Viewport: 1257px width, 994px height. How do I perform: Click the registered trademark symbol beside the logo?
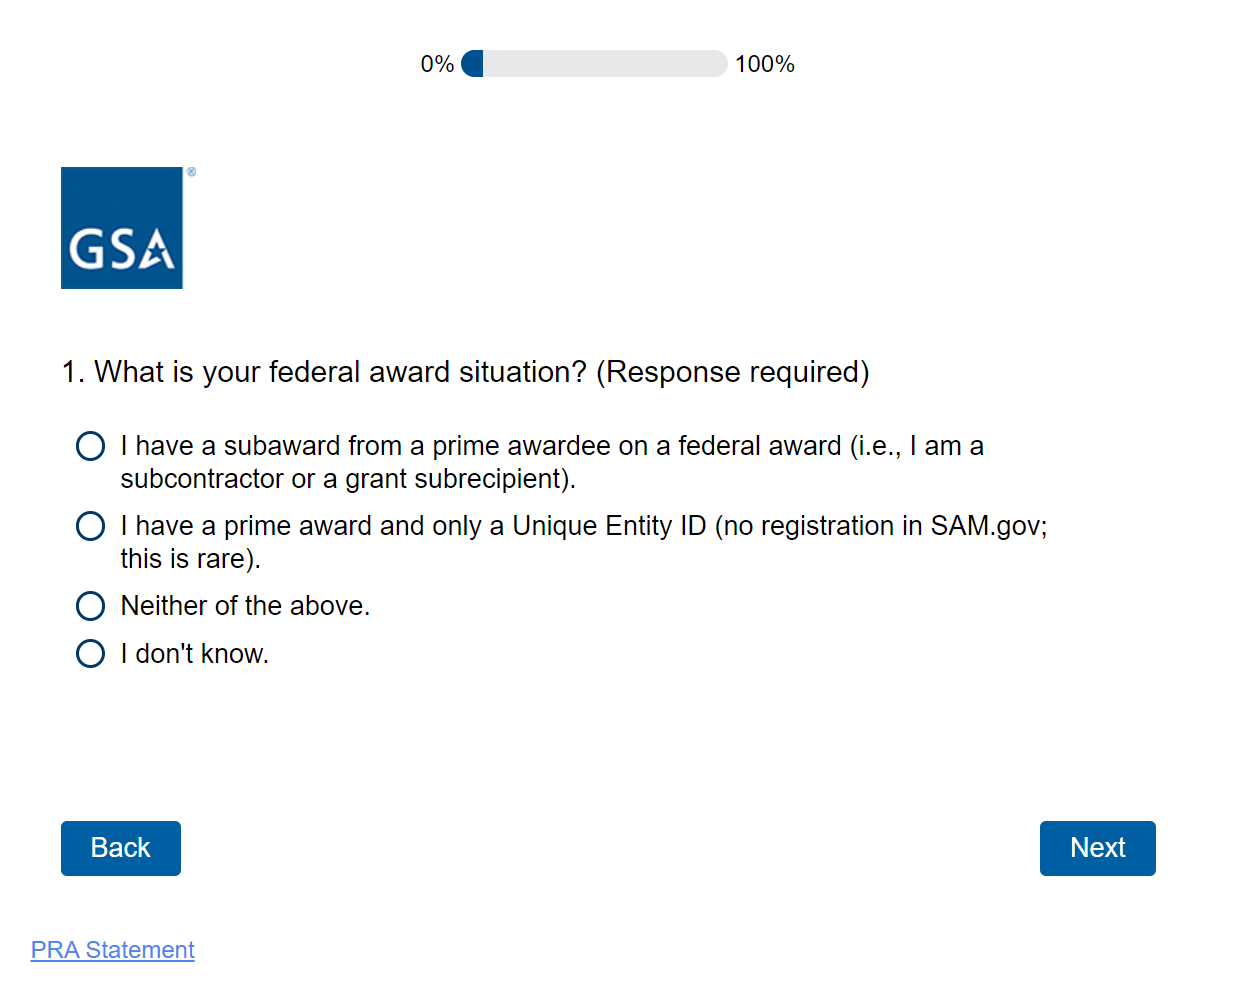(x=191, y=172)
